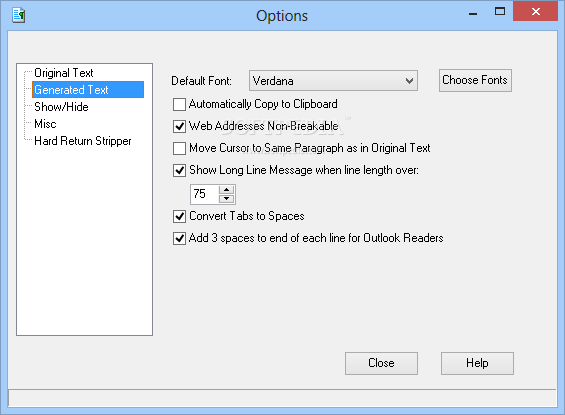Disable Show Long Line Message checkbox

179,170
